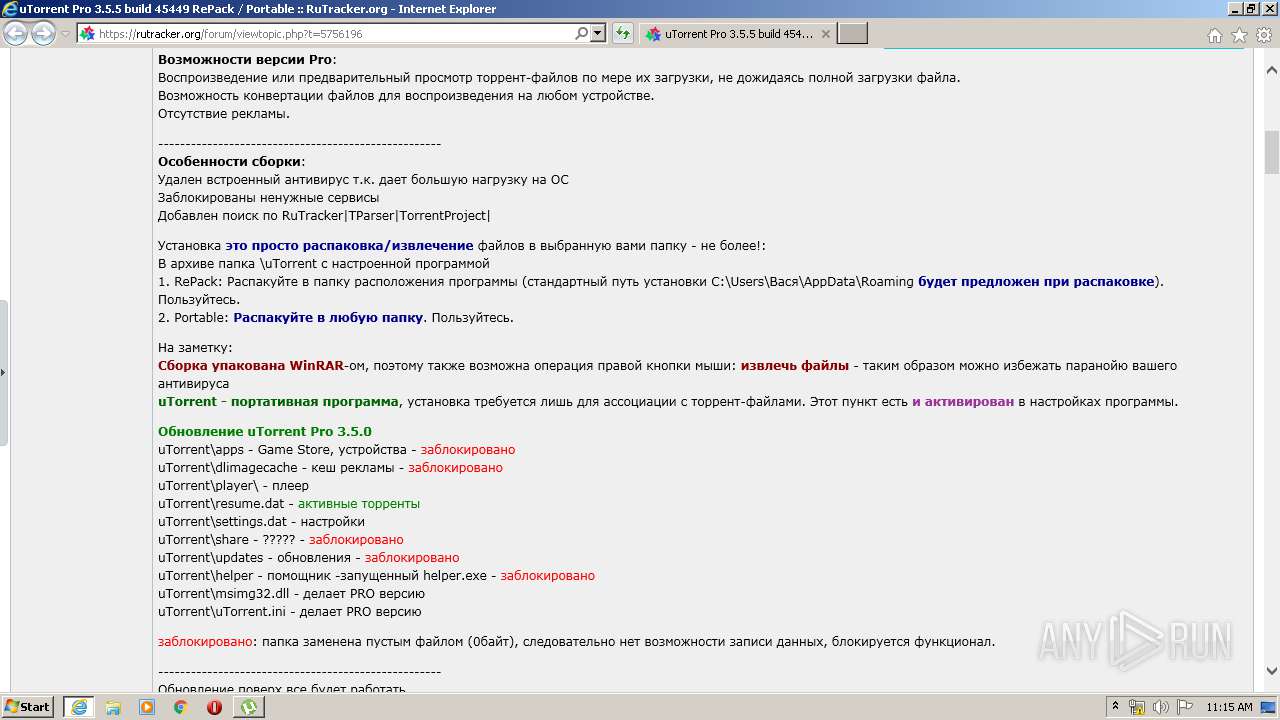Click the line 'uTorrent\player\ - плеер'
Viewport: 1280px width, 720px height.
(x=233, y=486)
